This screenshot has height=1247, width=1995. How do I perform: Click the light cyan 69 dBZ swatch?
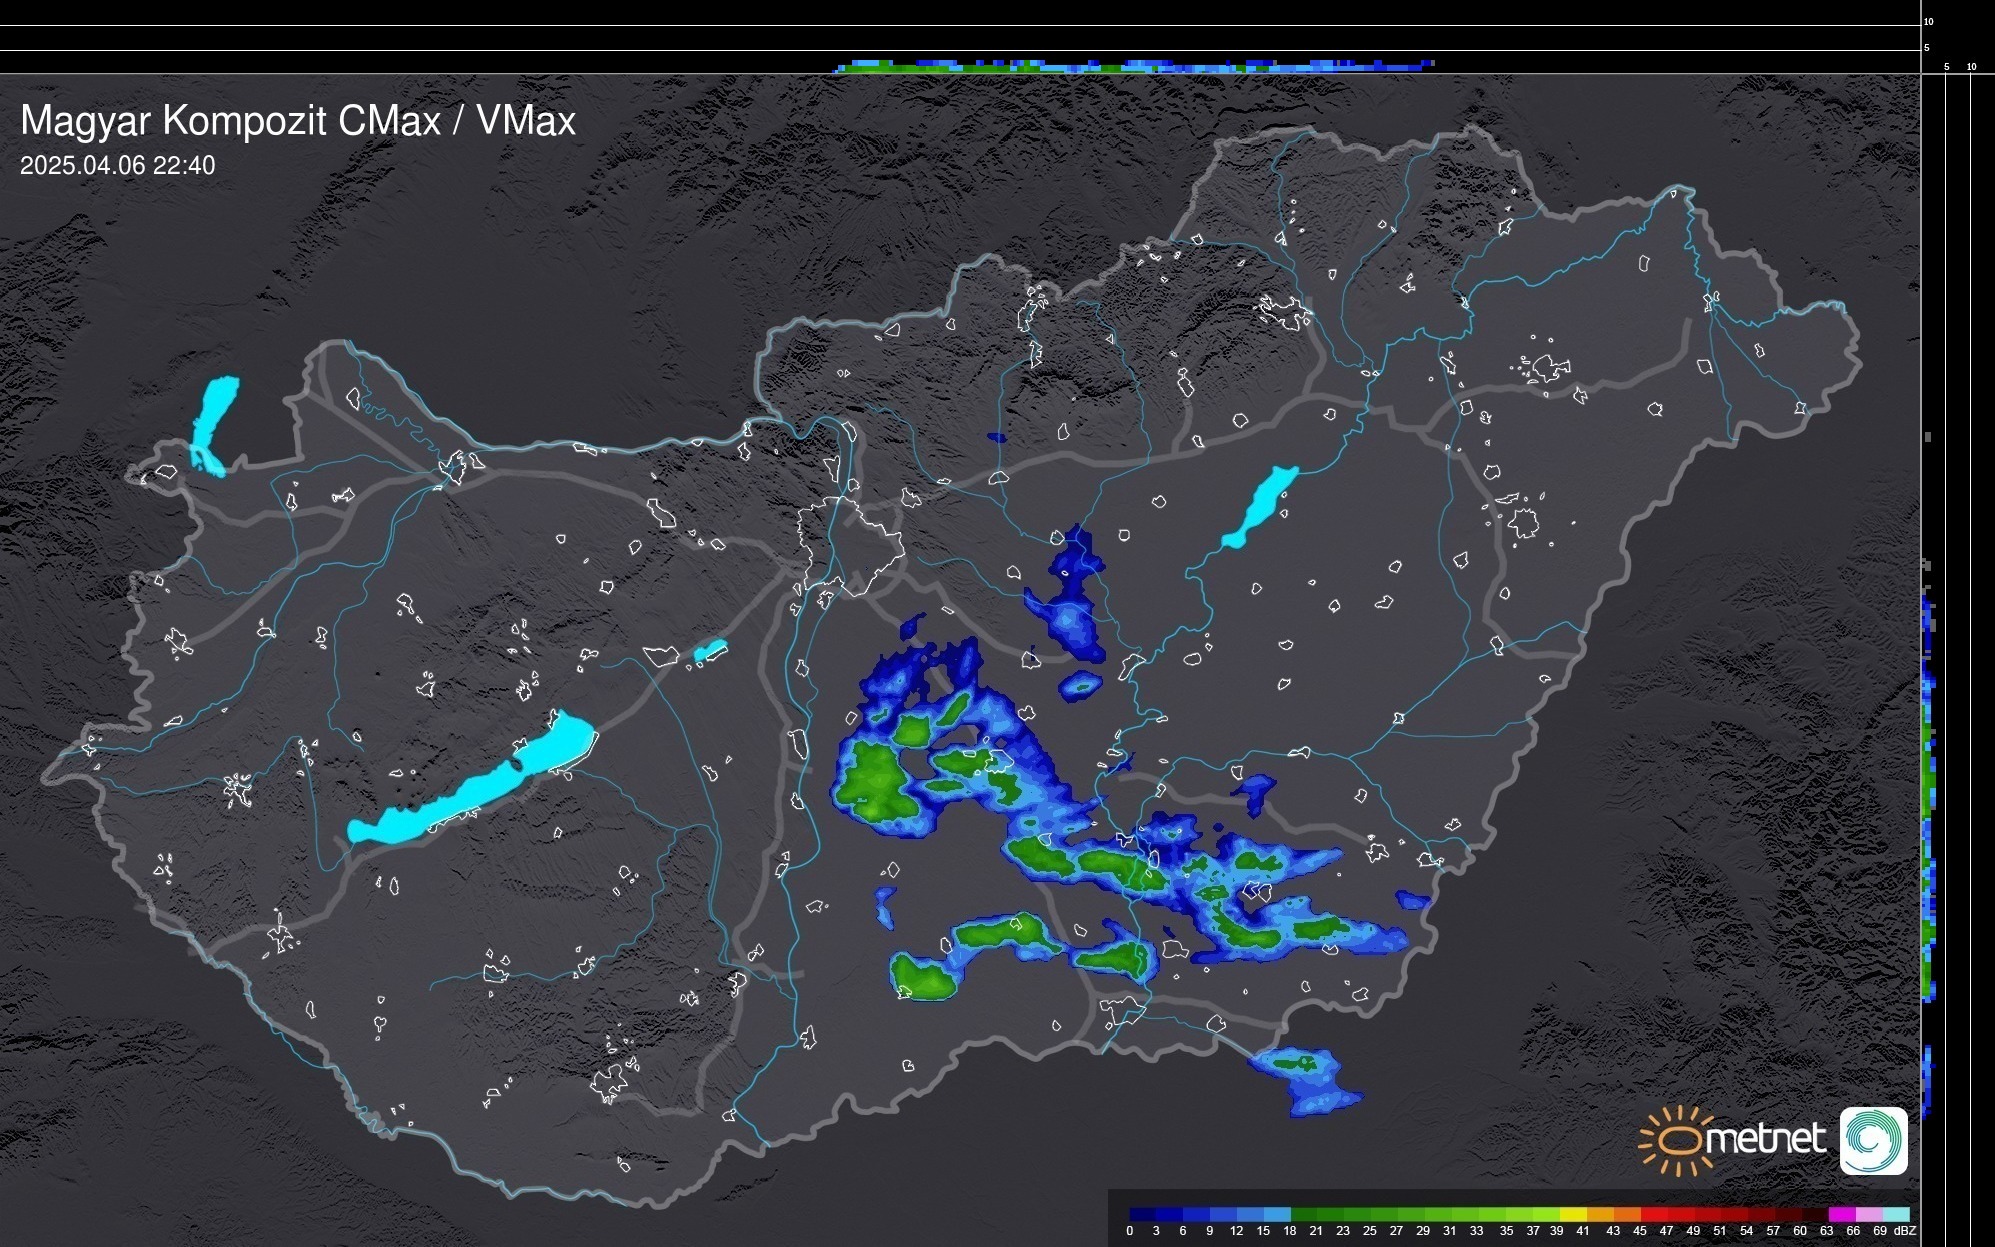click(x=1895, y=1215)
